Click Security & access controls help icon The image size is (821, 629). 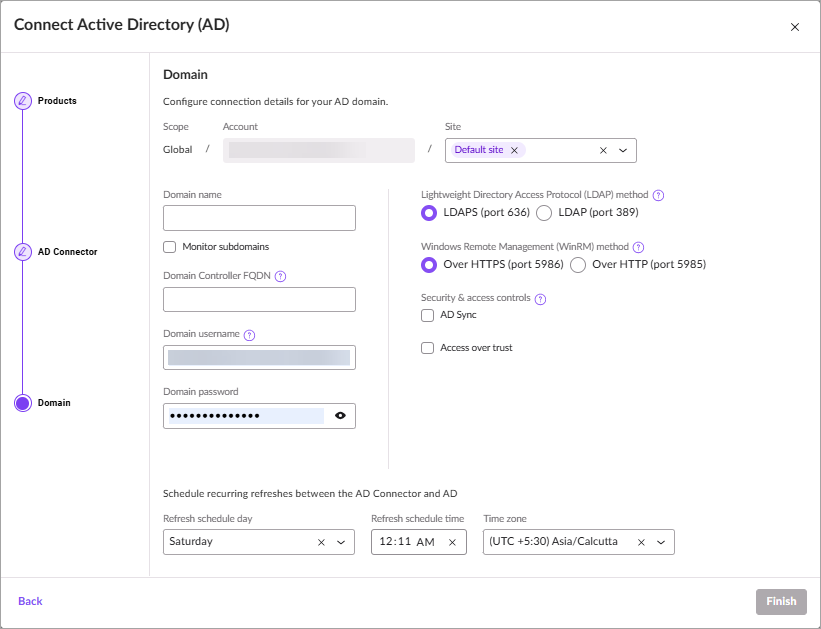tap(540, 299)
